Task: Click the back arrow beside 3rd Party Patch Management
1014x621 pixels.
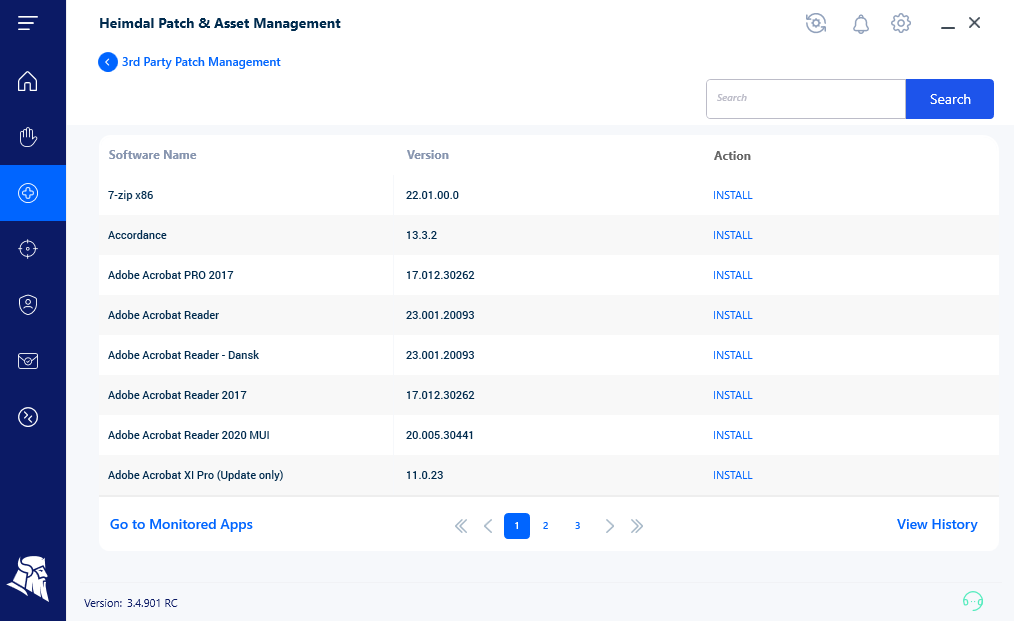Action: pyautogui.click(x=107, y=62)
